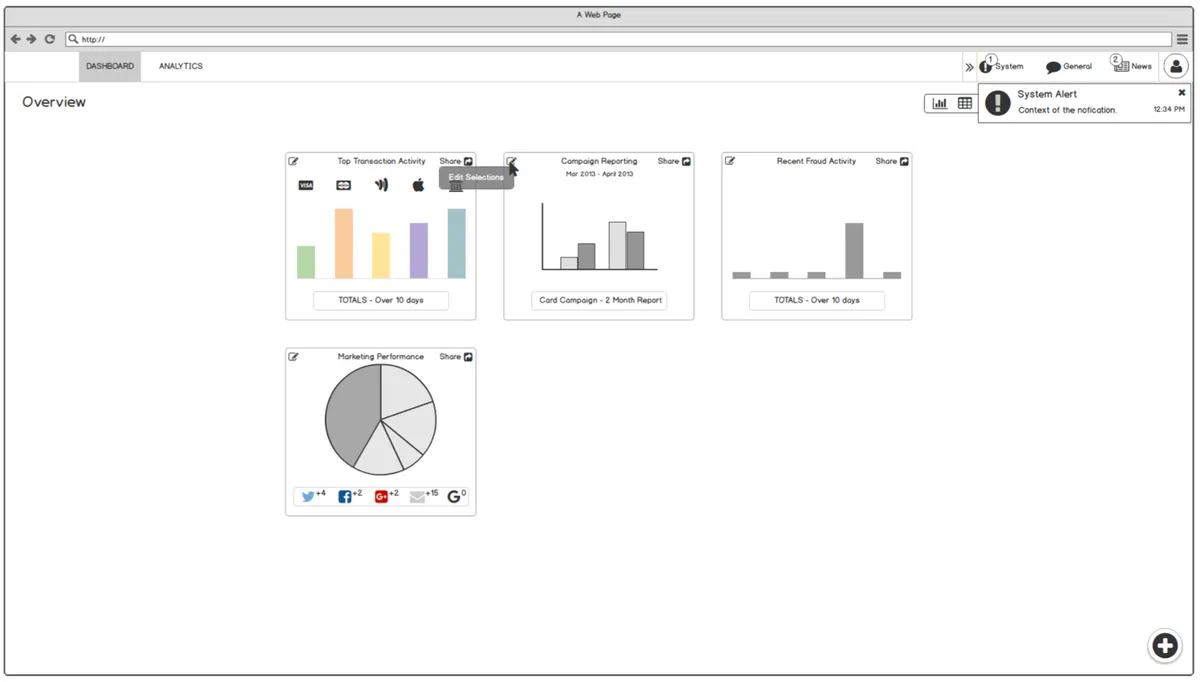Select the Google+ icon under the pie chart
1200x682 pixels.
381,494
